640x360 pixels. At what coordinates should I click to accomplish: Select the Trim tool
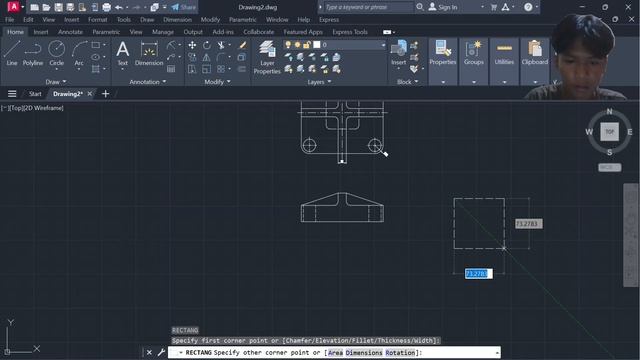pyautogui.click(x=221, y=45)
